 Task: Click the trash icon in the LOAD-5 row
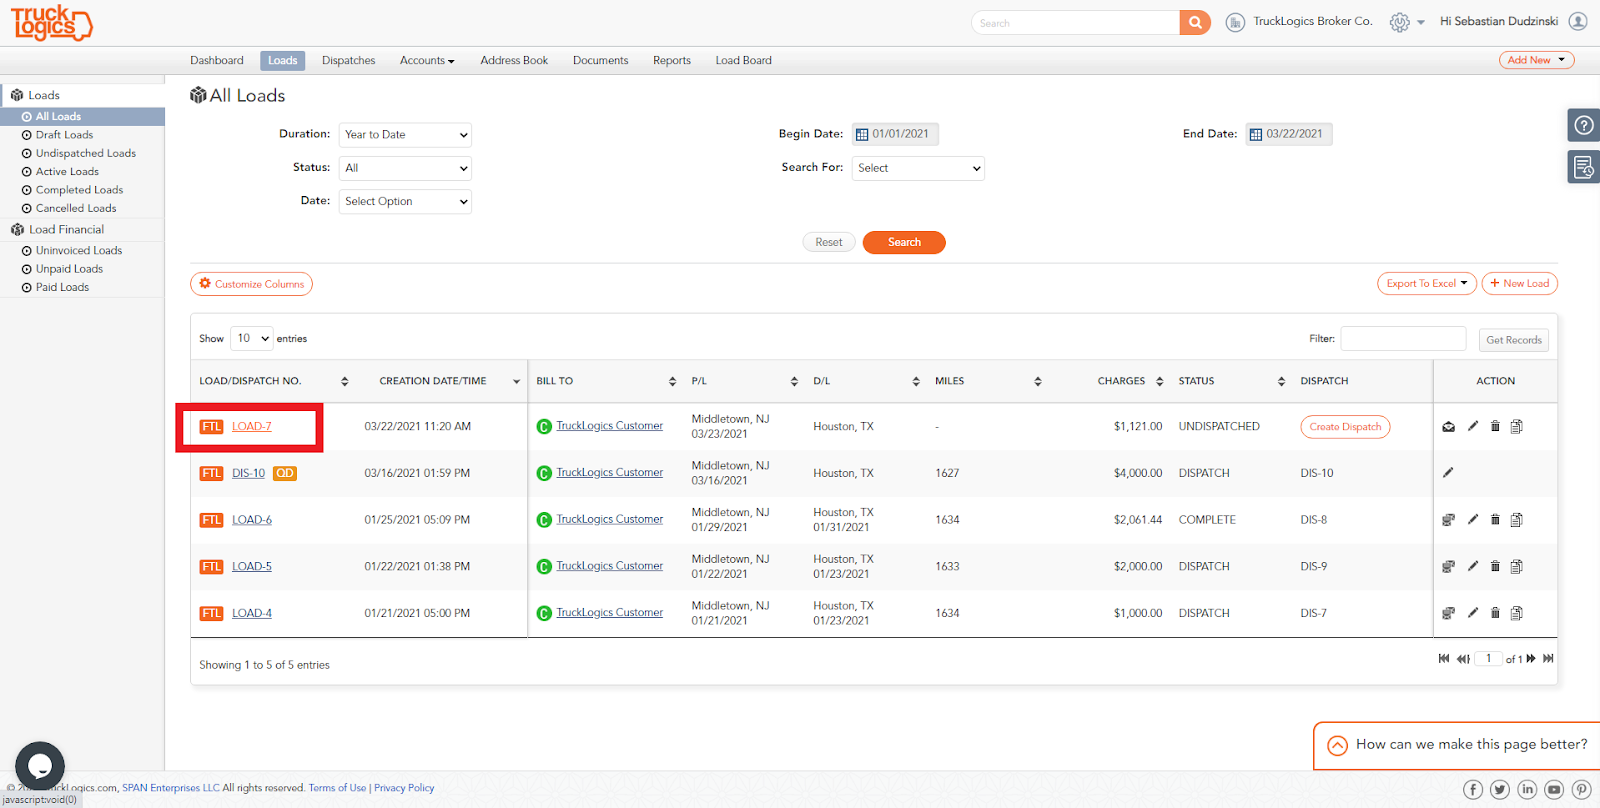1495,566
